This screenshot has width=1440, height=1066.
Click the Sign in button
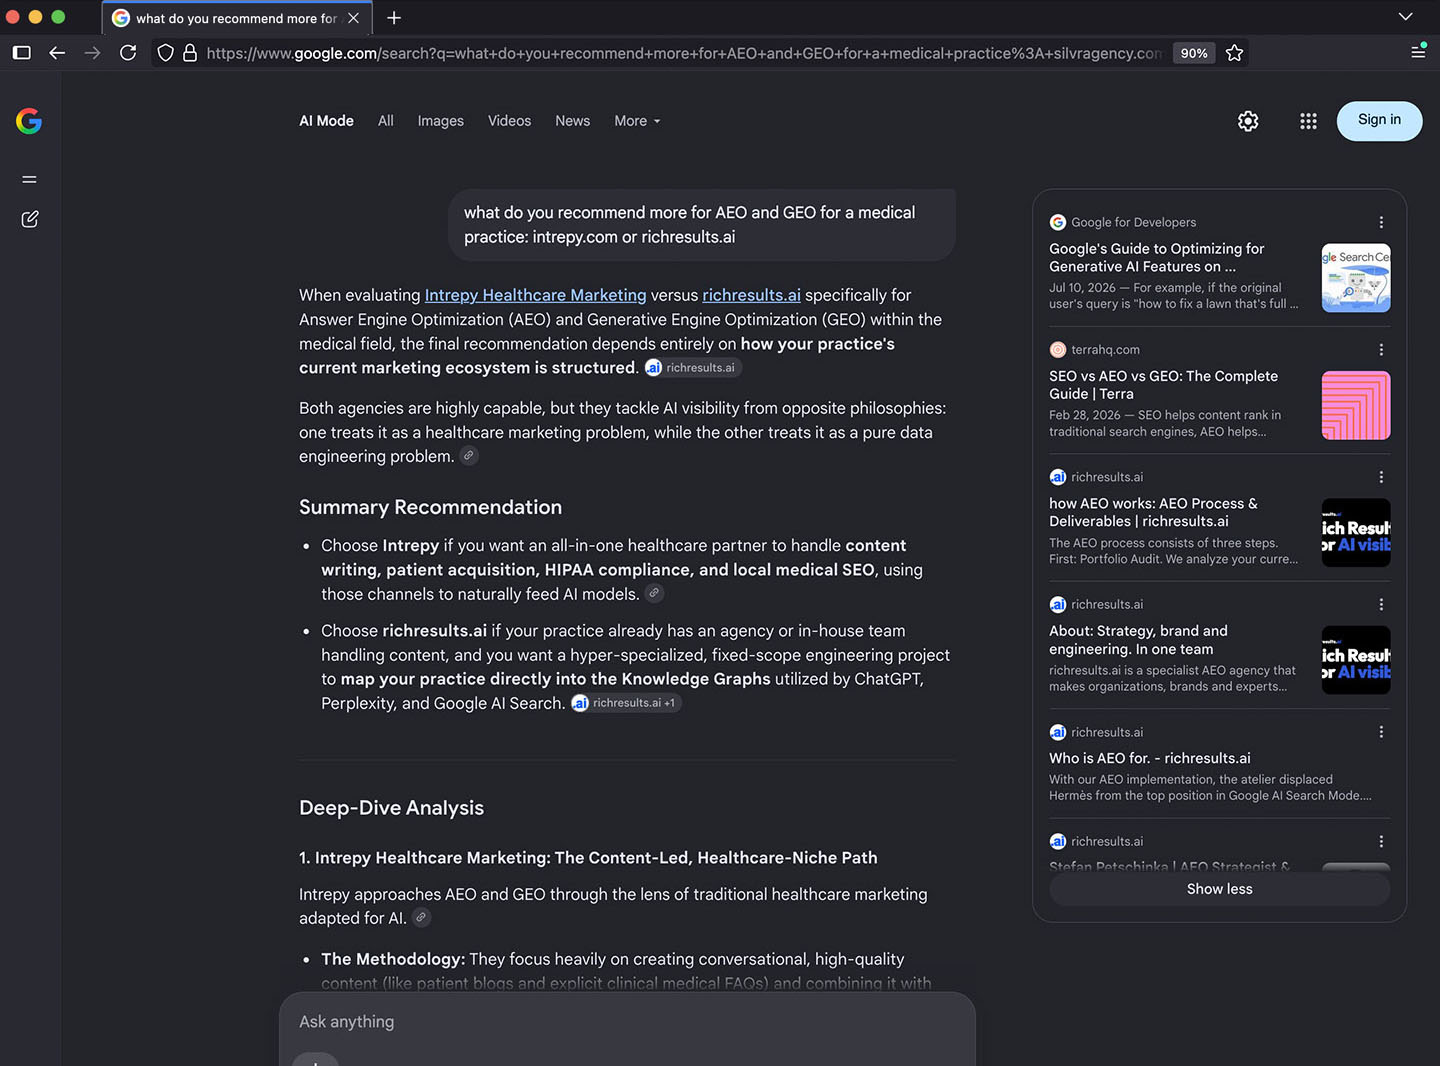[x=1379, y=120]
